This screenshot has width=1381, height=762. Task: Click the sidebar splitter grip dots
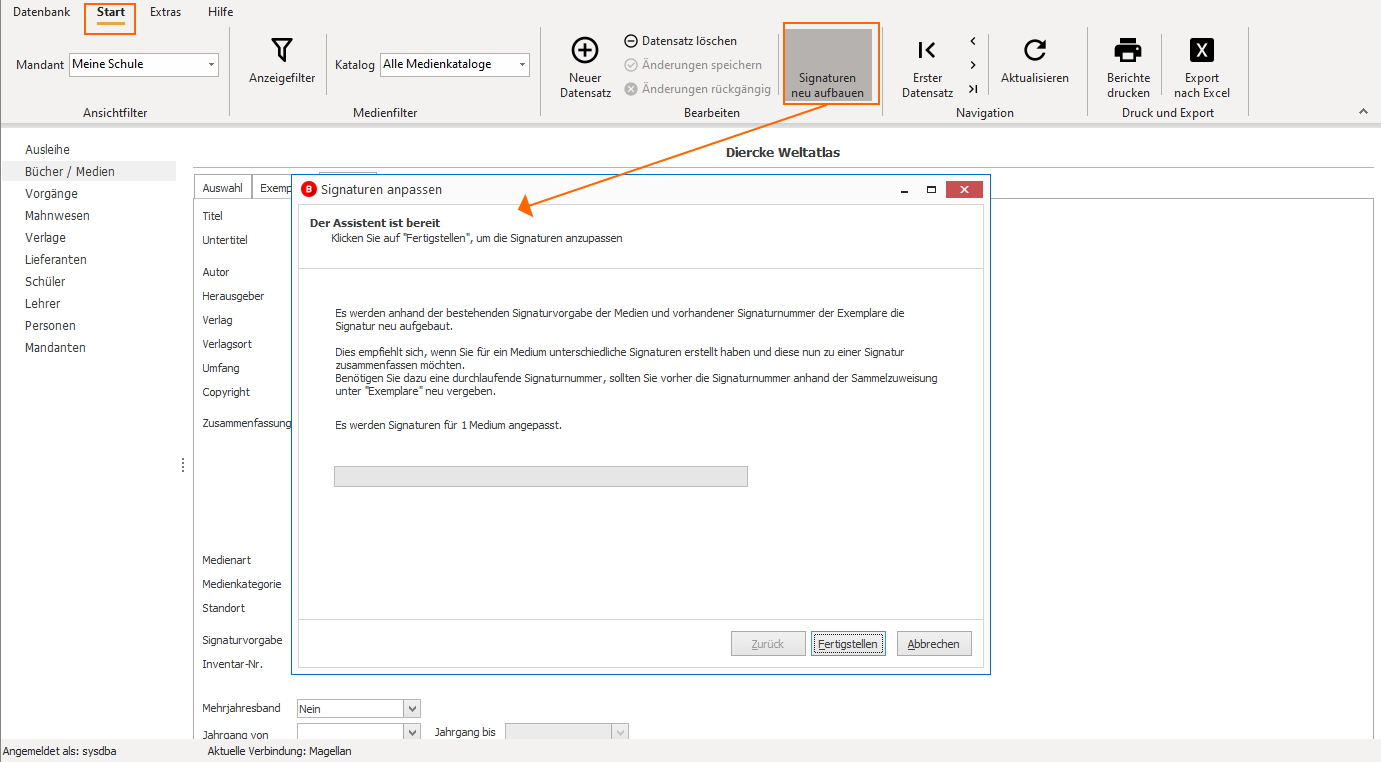point(183,465)
